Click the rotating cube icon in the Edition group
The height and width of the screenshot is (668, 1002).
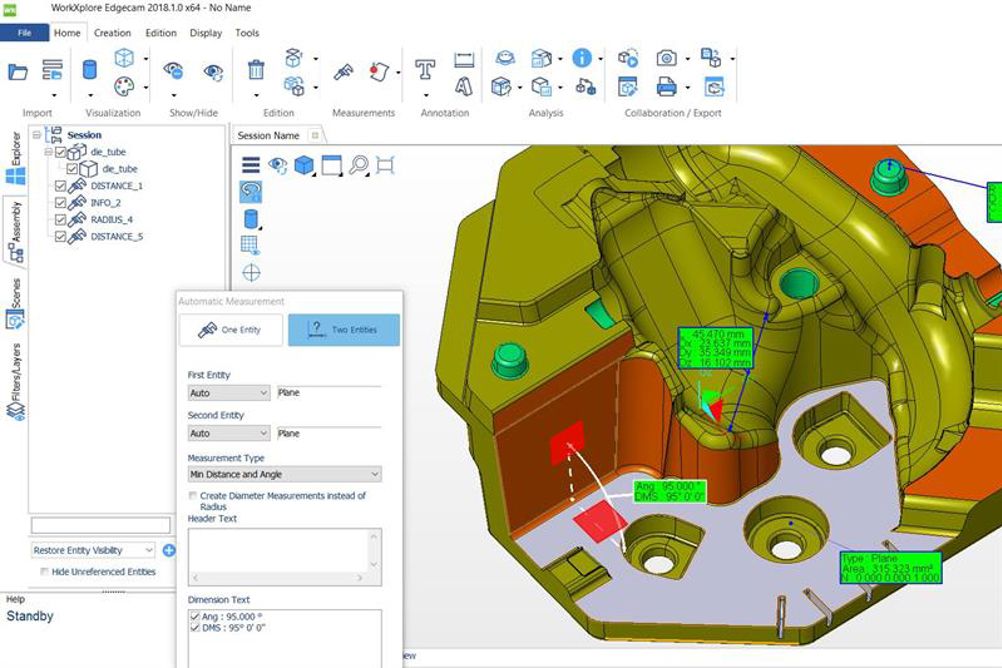click(x=293, y=58)
